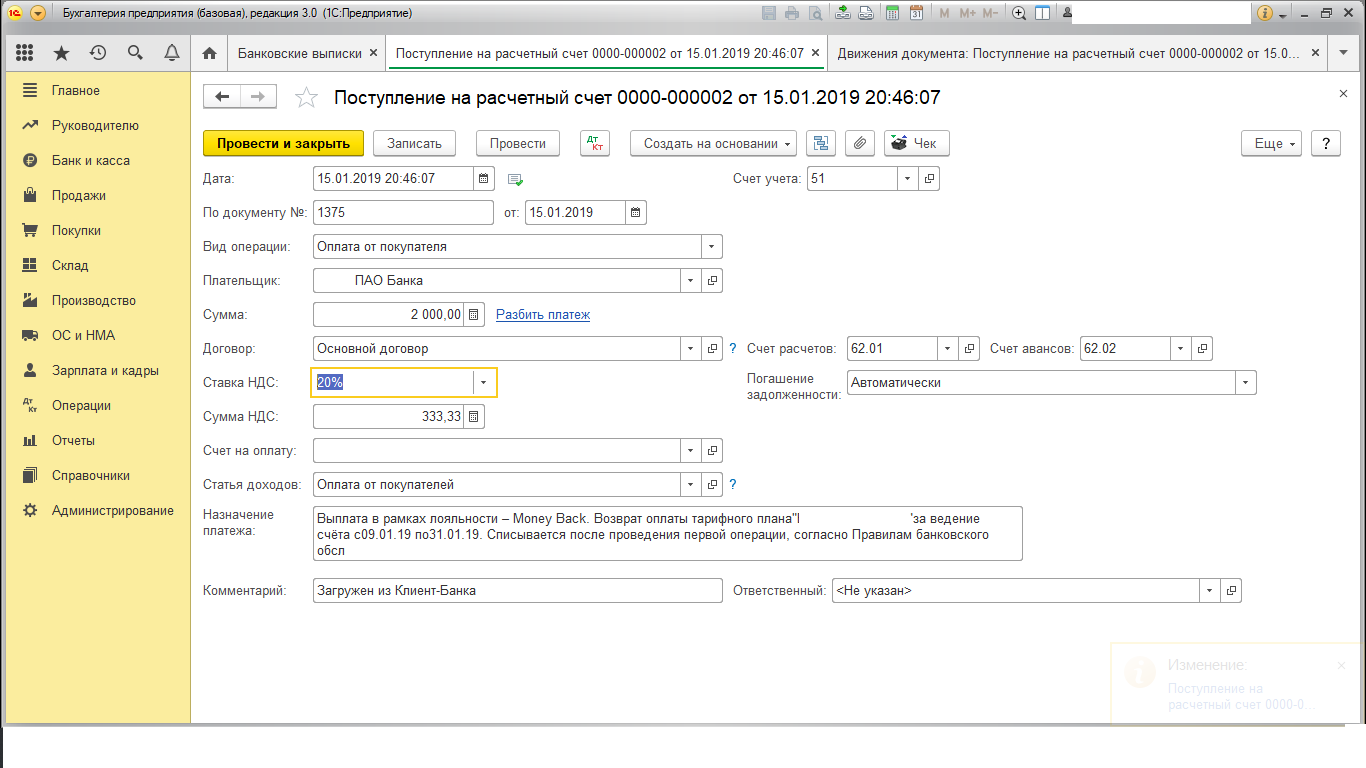Image resolution: width=1366 pixels, height=768 pixels.
Task: Expand the Вид операции dropdown
Action: click(711, 247)
